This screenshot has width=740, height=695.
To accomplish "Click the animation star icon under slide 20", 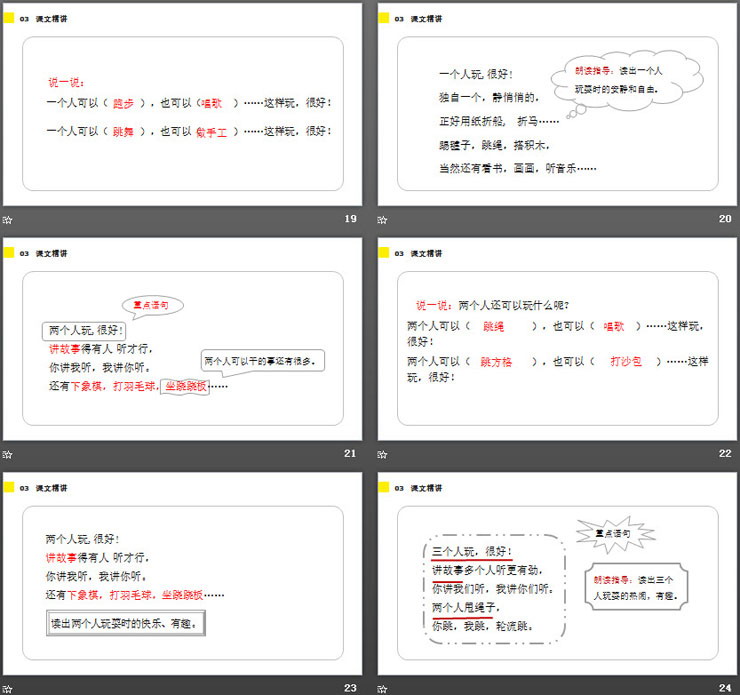I will tap(383, 220).
